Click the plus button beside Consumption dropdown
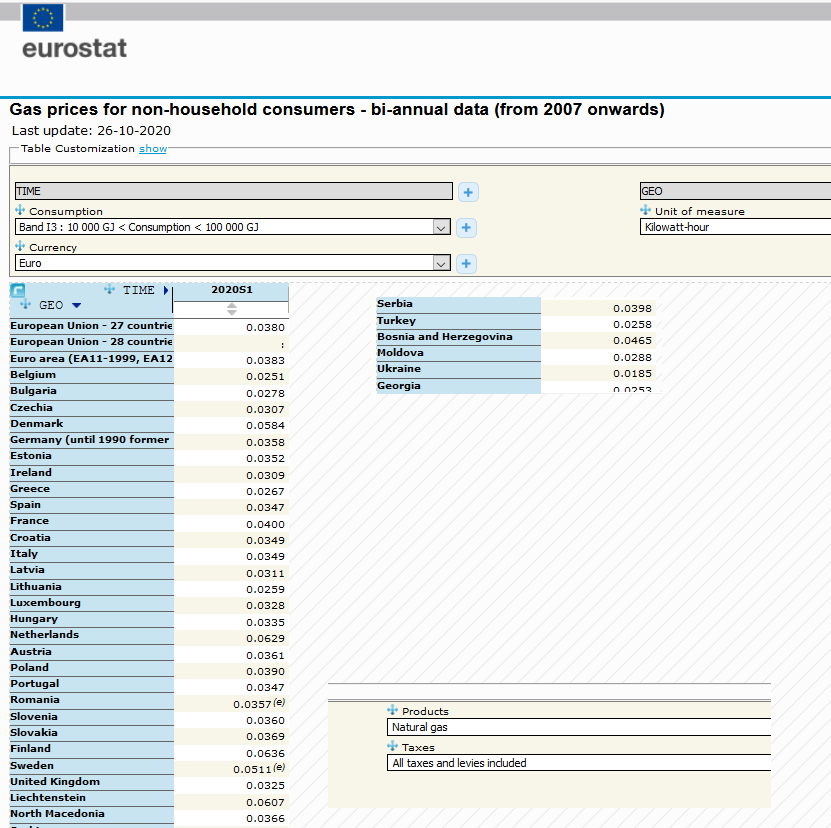This screenshot has width=831, height=828. (466, 227)
